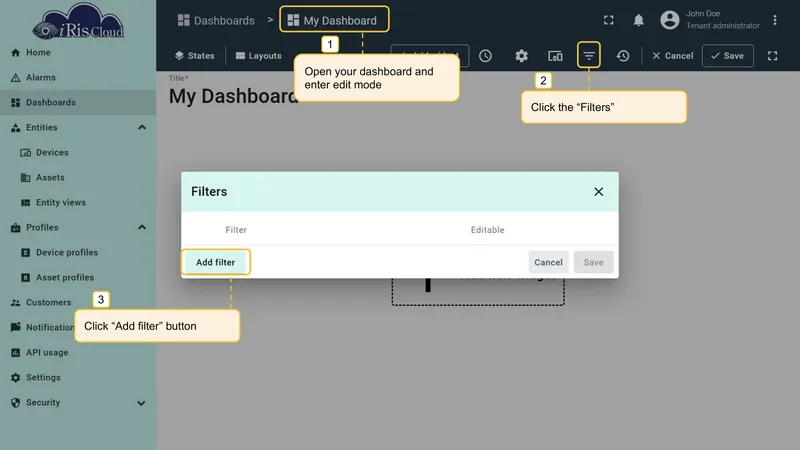Click the API usage chart icon
Image resolution: width=800 pixels, height=450 pixels.
coord(15,353)
